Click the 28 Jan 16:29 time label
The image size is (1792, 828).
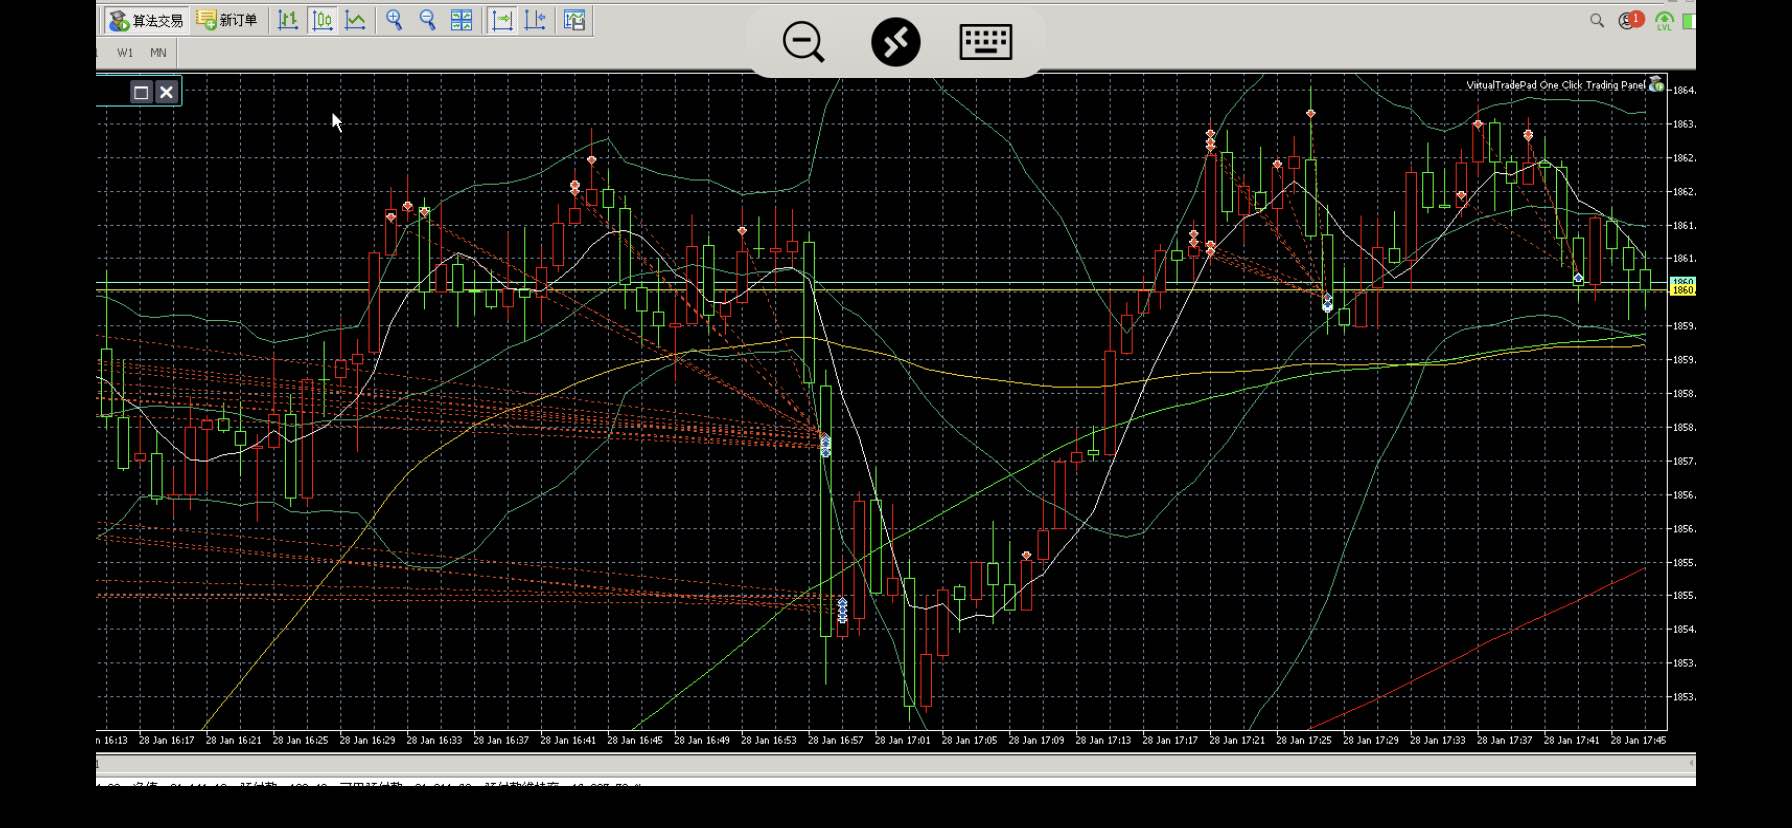point(367,740)
